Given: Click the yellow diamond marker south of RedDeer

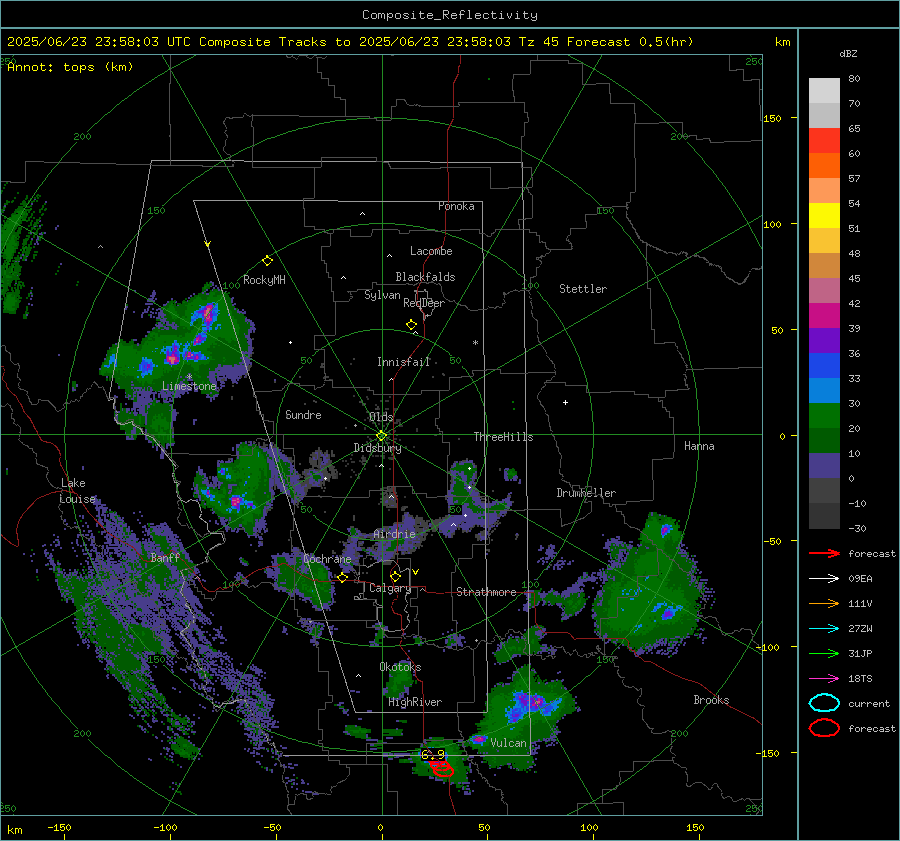Looking at the screenshot, I should (412, 325).
